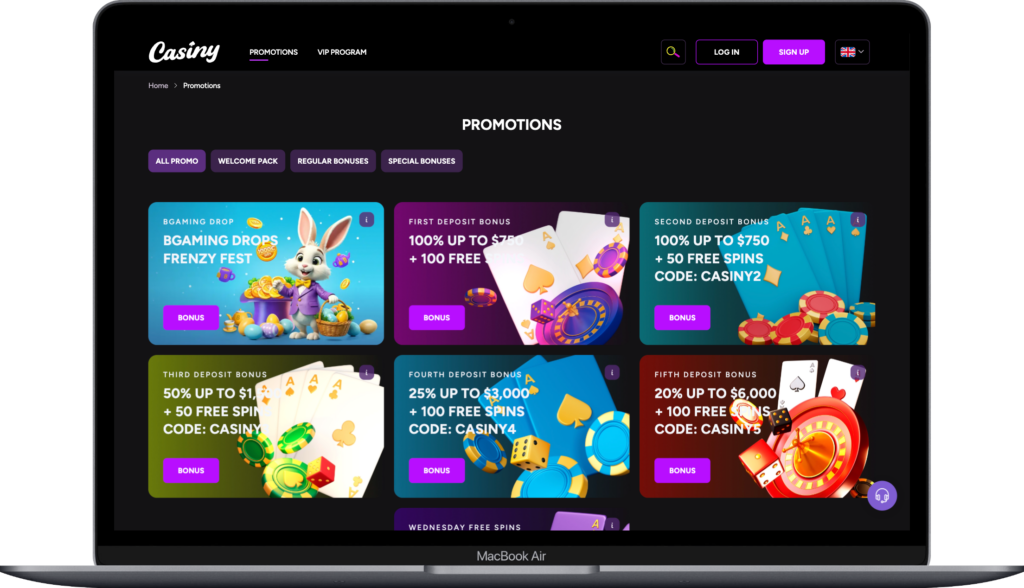The height and width of the screenshot is (588, 1024).
Task: Open the live chat headset icon
Action: 882,496
